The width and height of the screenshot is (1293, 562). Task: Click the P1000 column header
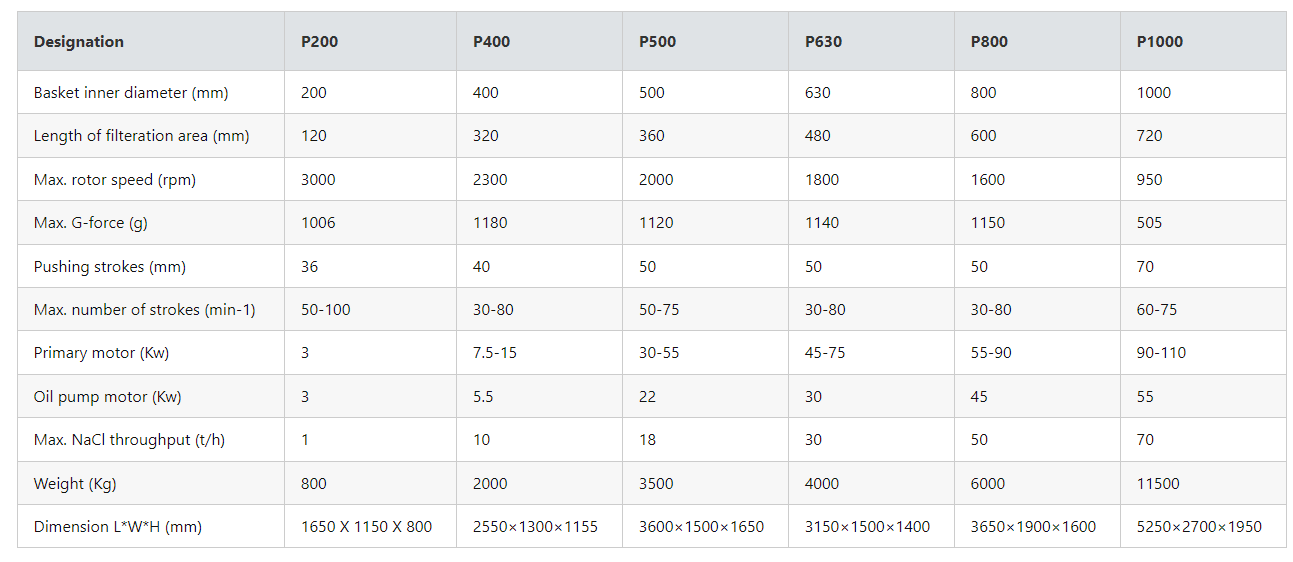tap(1159, 42)
